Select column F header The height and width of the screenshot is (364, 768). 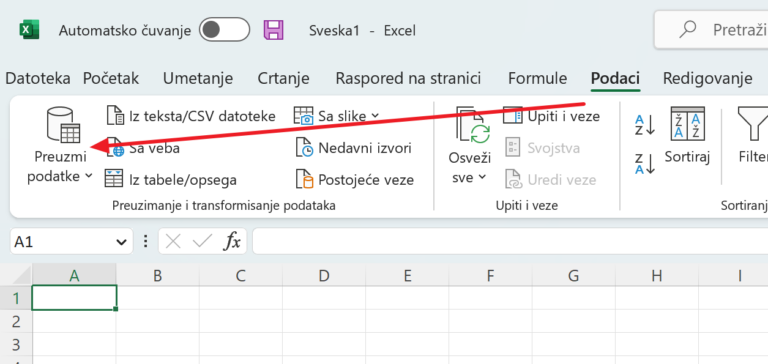click(x=490, y=276)
